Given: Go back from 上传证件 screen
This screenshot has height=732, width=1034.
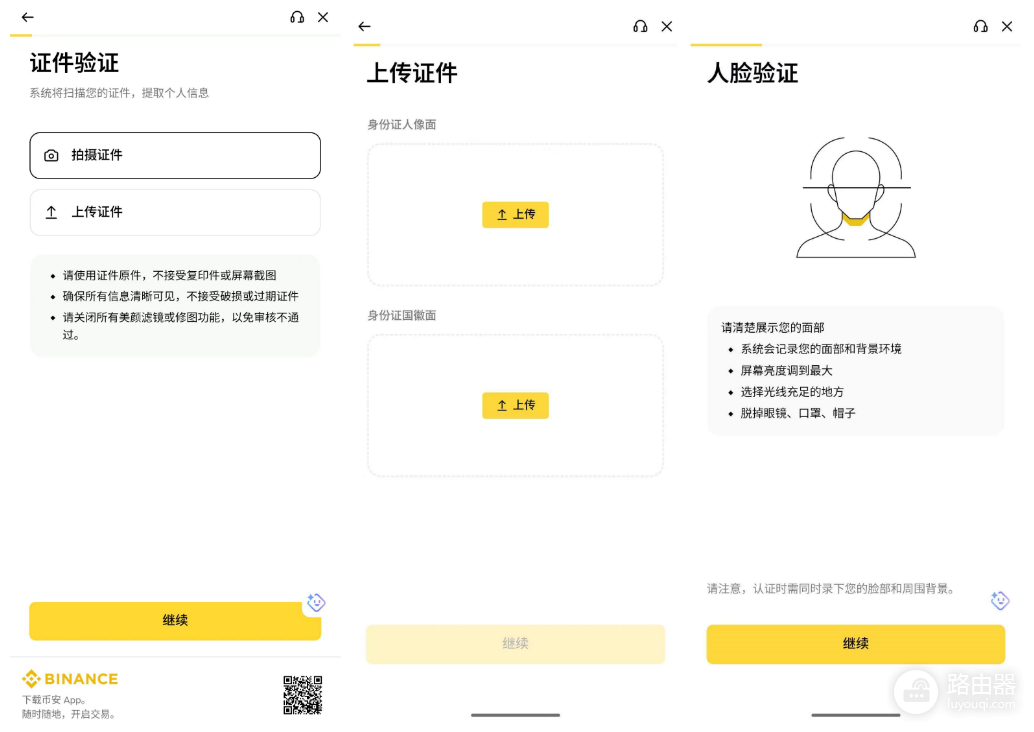Looking at the screenshot, I should [364, 26].
